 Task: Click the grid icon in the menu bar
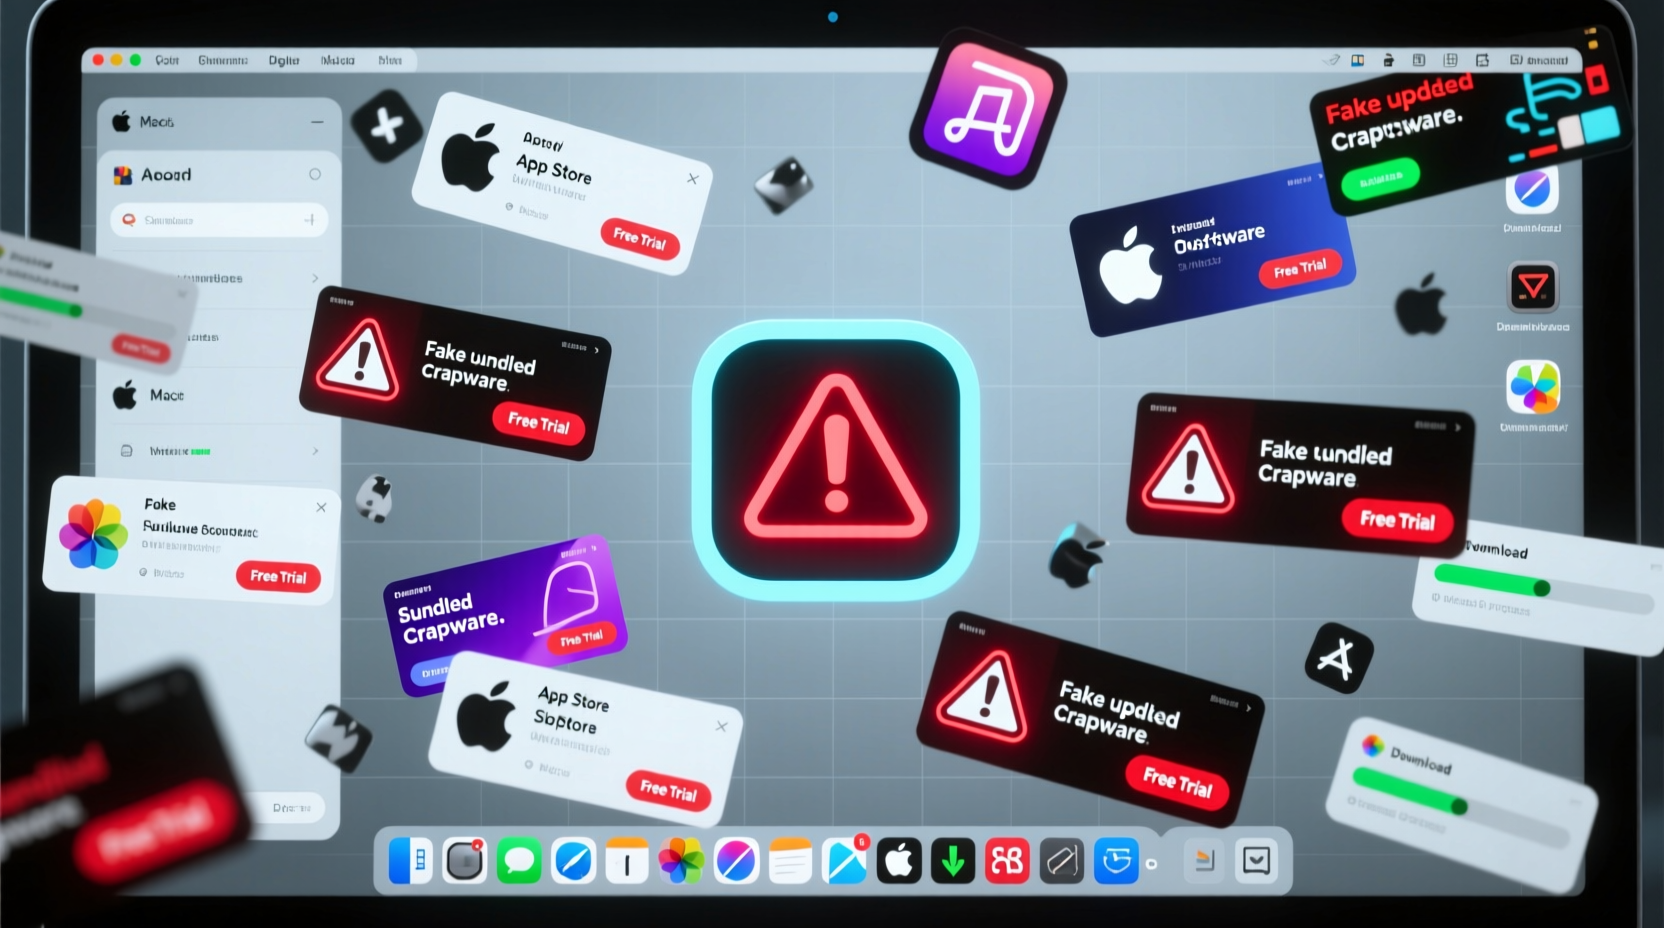tap(1450, 60)
